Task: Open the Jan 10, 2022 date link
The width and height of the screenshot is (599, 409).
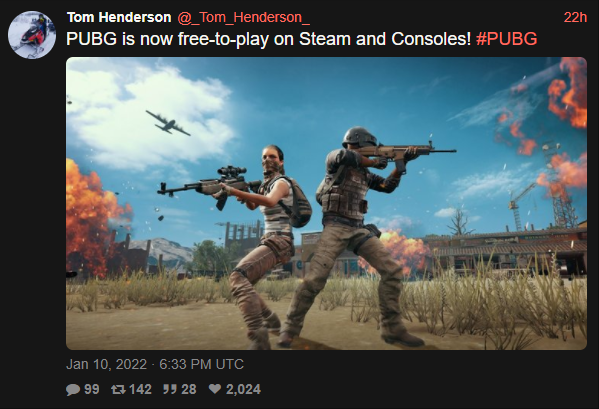Action: (107, 364)
